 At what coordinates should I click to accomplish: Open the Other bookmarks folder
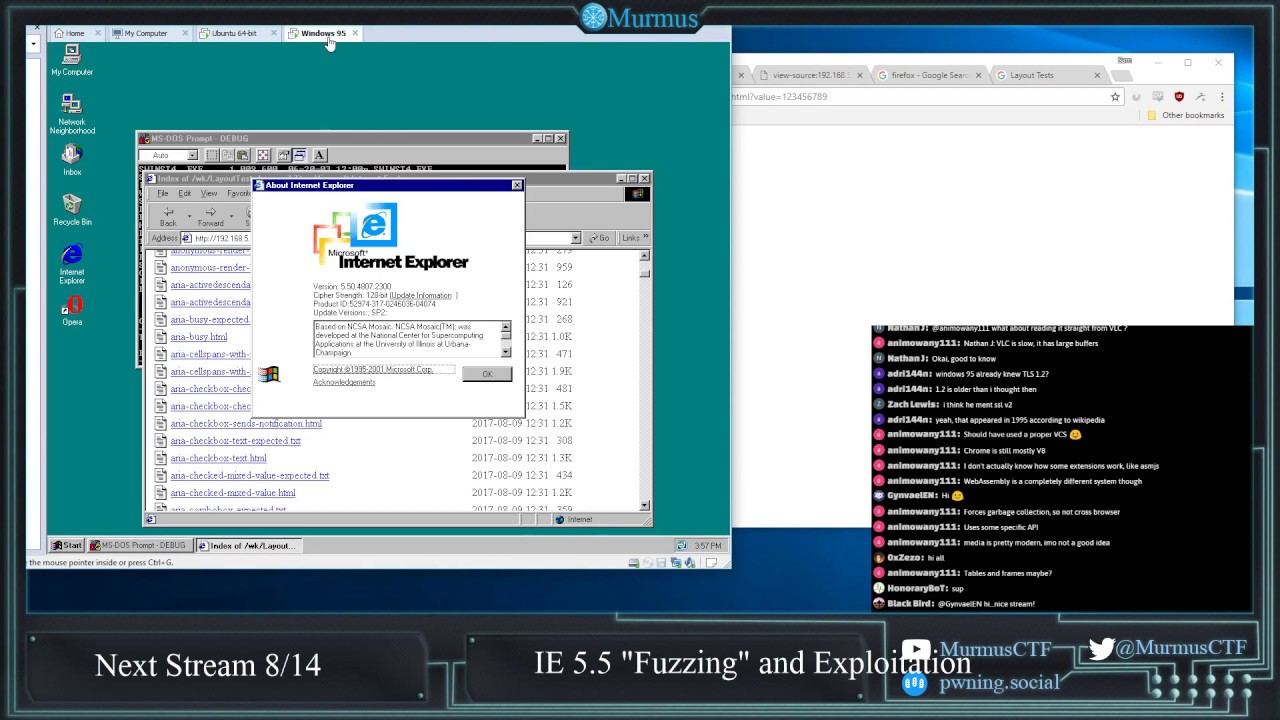[x=1186, y=115]
